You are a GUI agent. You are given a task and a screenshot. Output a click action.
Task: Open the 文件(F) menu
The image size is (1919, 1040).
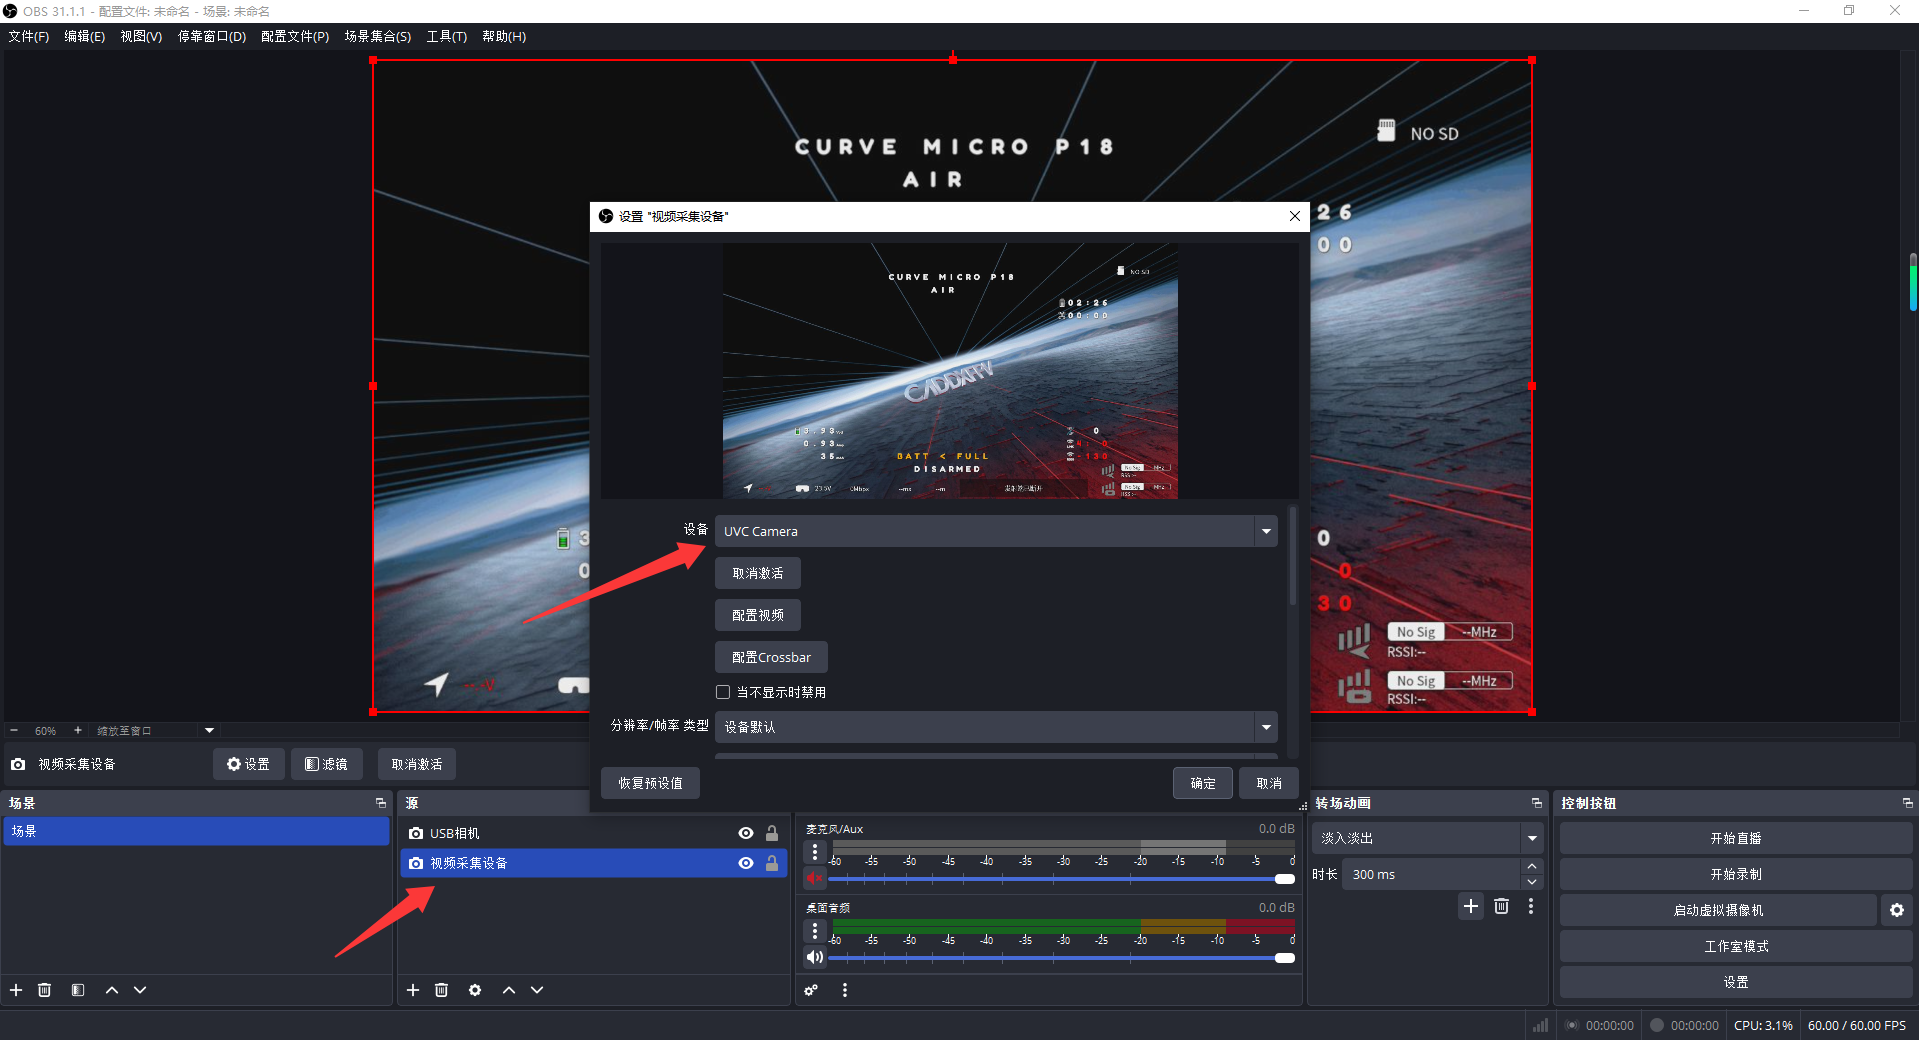(29, 36)
